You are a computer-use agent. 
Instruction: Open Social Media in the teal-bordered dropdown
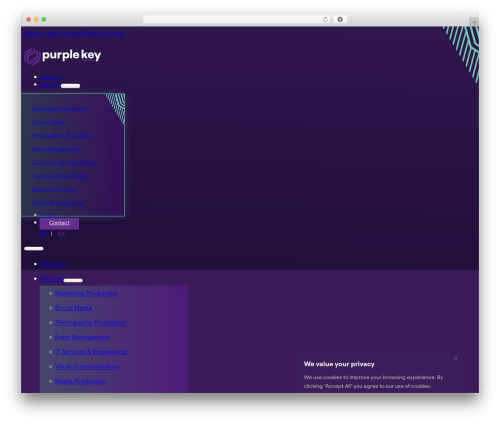coord(48,122)
